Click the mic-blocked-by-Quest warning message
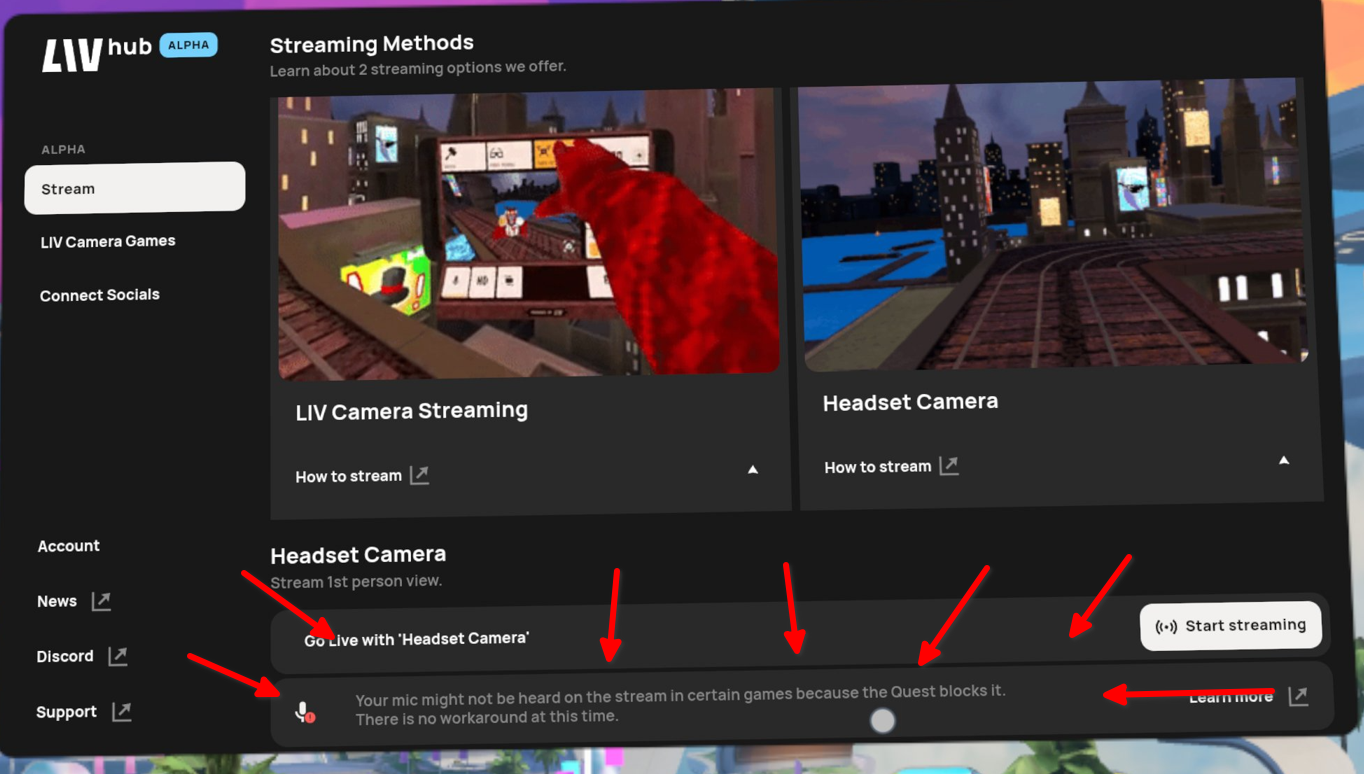1364x774 pixels. 680,703
